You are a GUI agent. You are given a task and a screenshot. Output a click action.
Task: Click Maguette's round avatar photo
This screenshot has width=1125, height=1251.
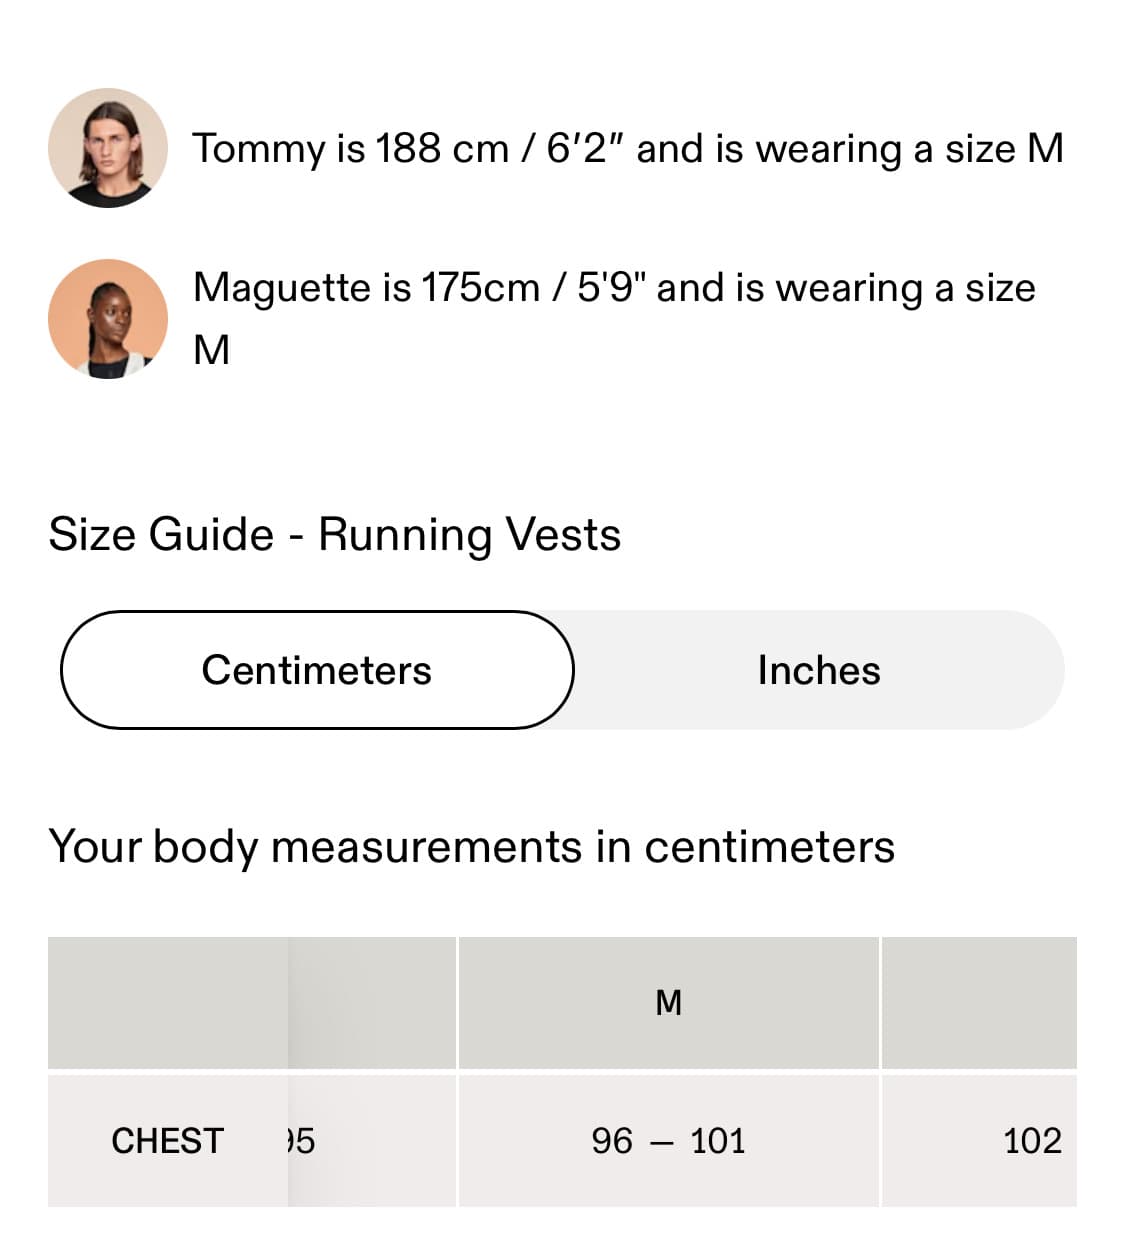(x=107, y=319)
